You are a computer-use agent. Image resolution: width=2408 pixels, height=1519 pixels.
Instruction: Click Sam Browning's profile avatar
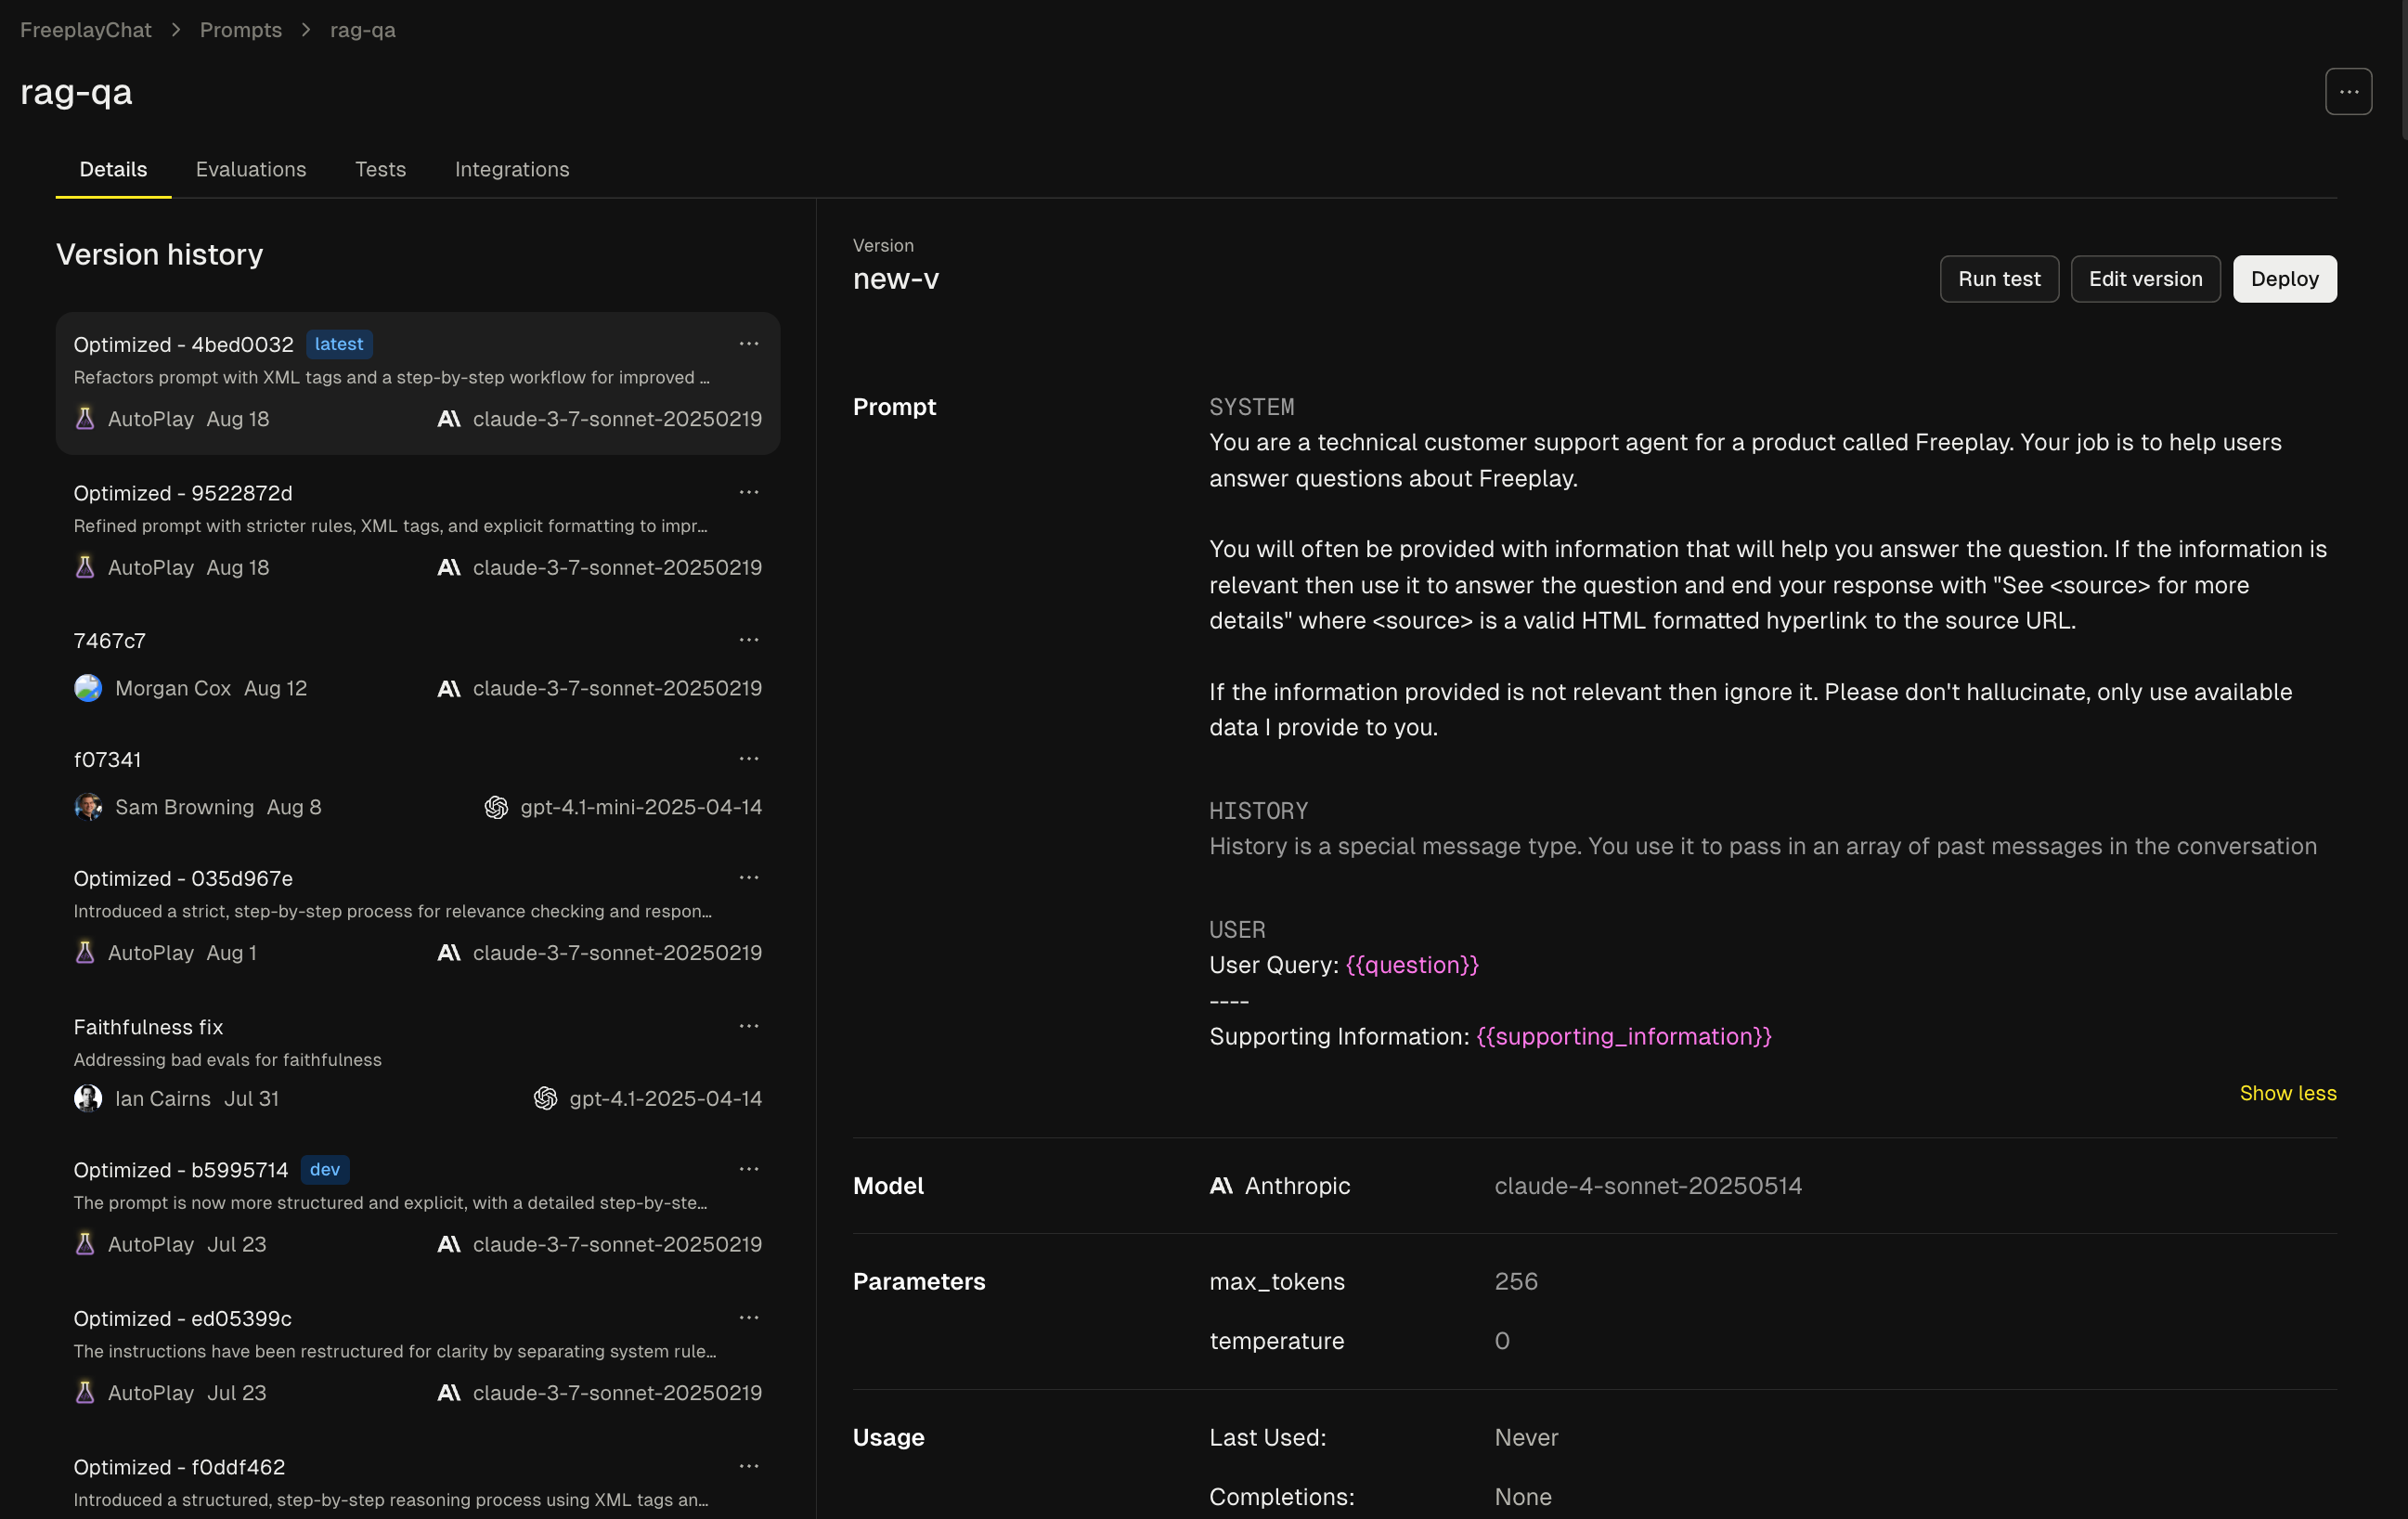tap(88, 807)
